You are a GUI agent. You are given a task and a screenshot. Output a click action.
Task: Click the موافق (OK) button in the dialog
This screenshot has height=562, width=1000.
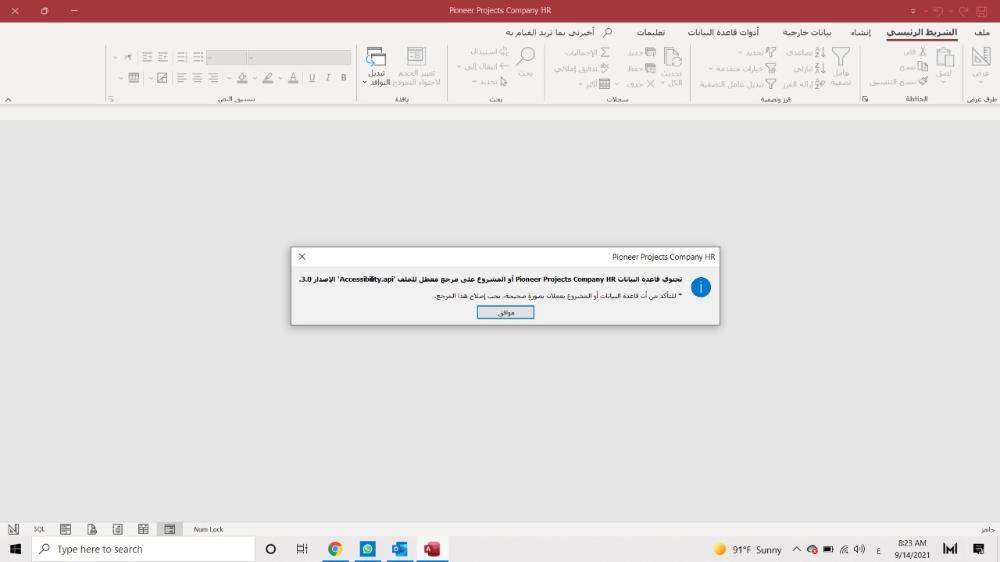pos(505,312)
